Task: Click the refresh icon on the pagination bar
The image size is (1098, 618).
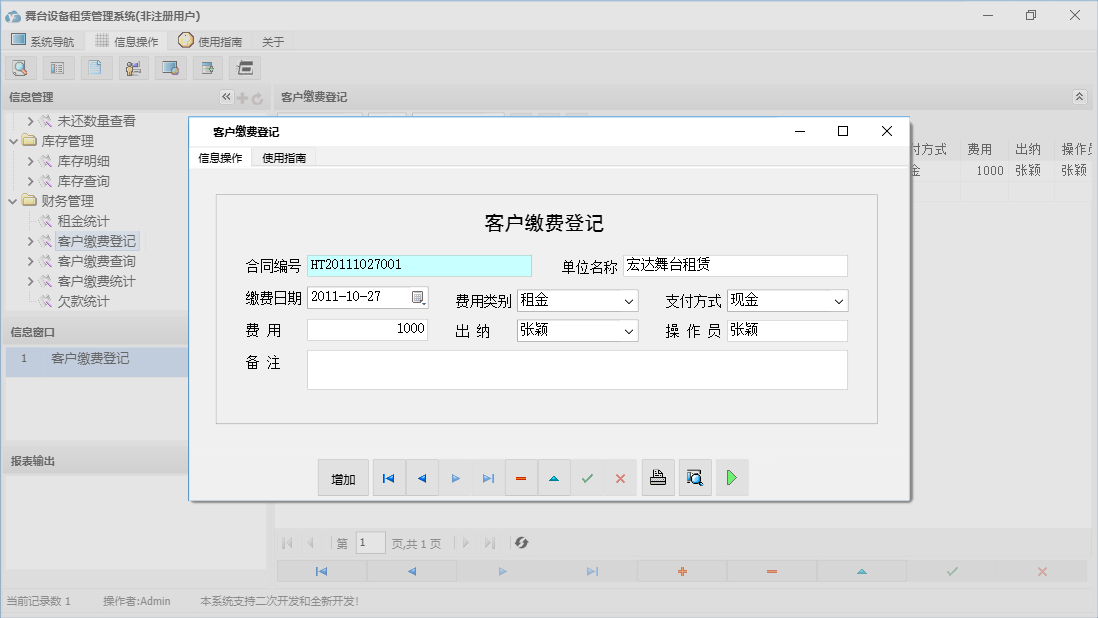Action: click(518, 542)
